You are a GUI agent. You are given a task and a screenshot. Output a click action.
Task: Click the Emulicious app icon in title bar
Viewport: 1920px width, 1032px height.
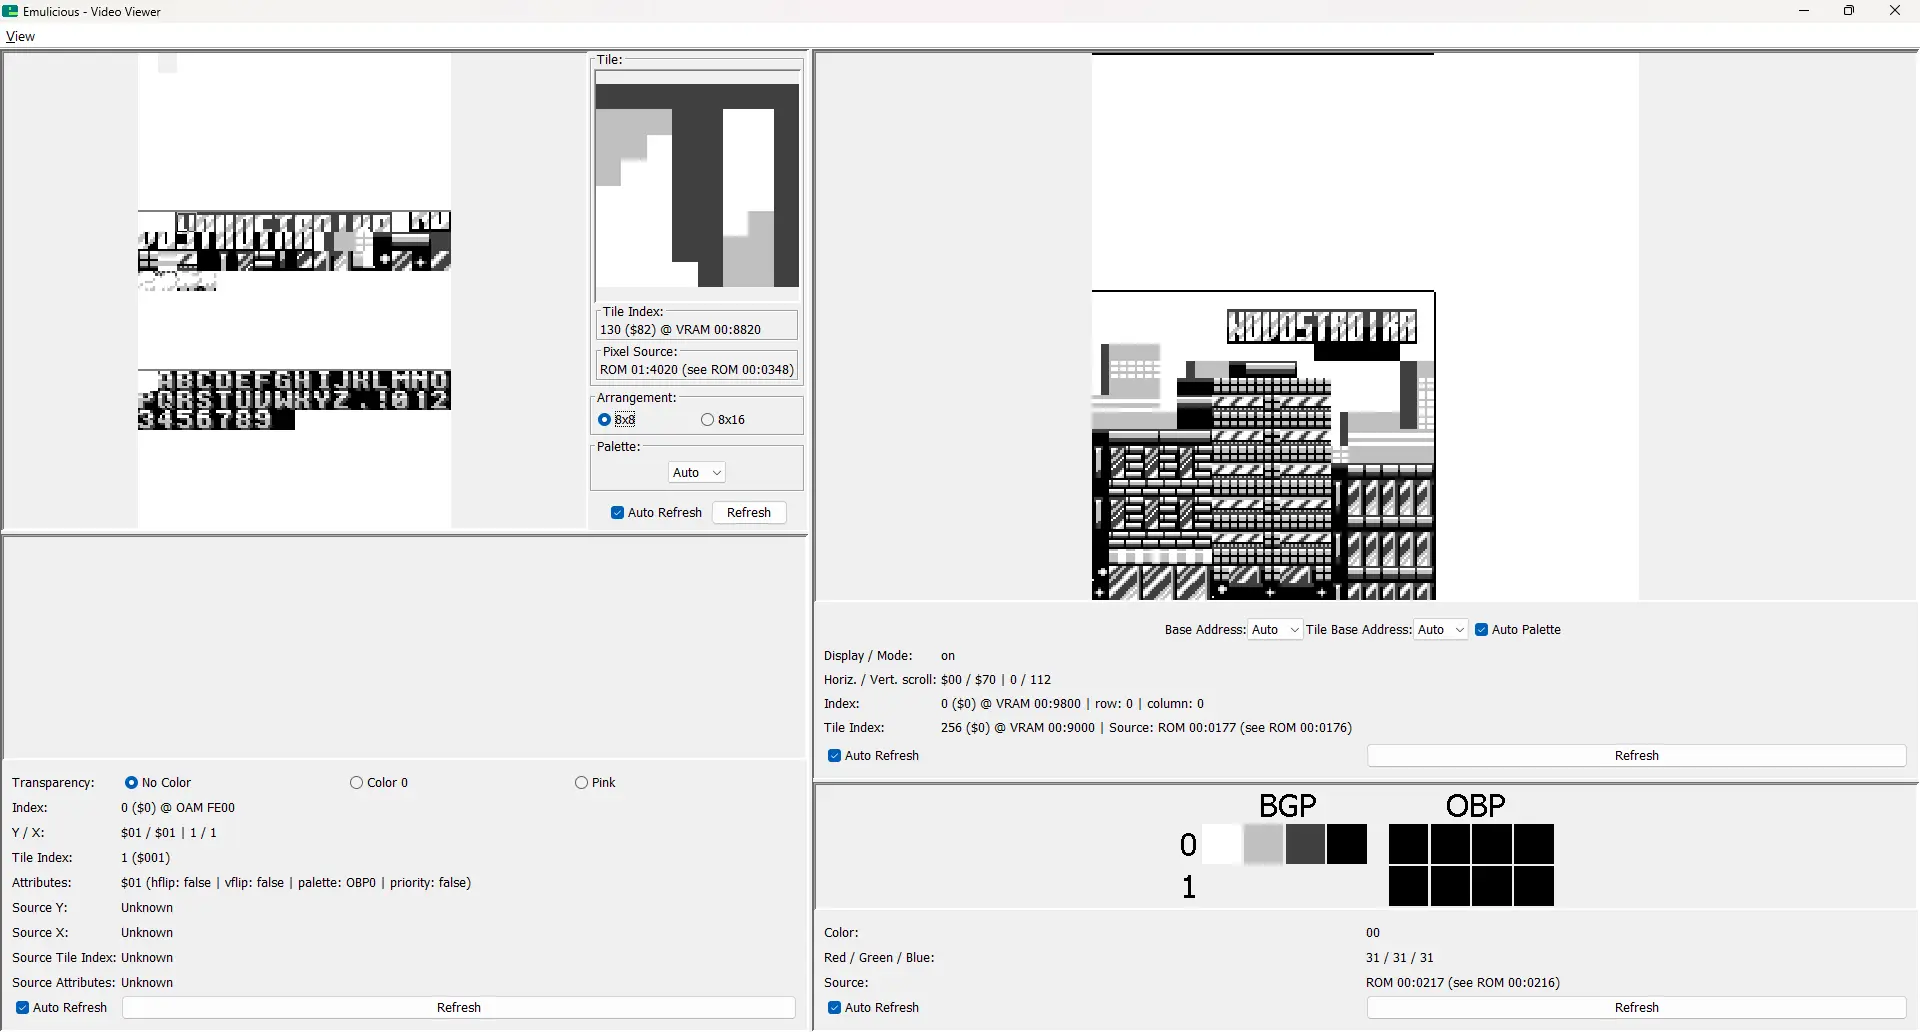11,11
